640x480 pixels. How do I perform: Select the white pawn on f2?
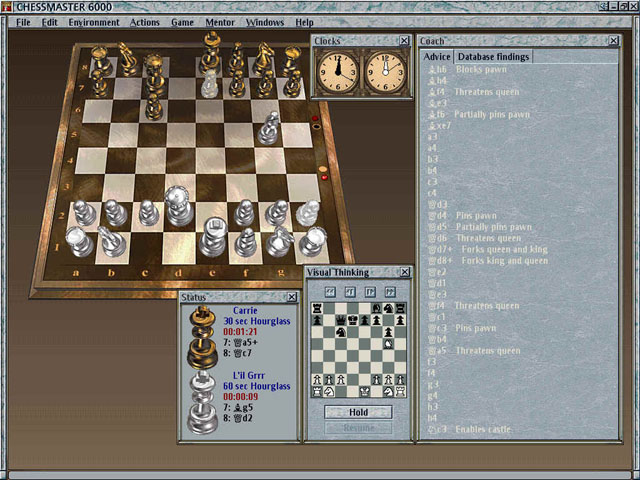(x=244, y=213)
